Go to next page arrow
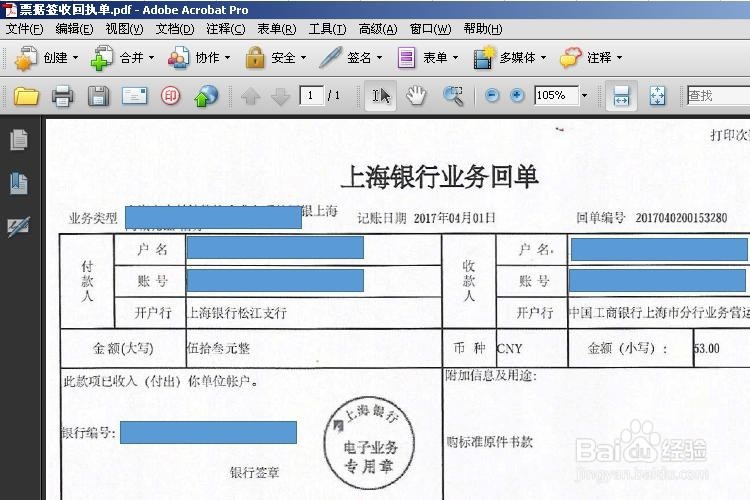 280,97
